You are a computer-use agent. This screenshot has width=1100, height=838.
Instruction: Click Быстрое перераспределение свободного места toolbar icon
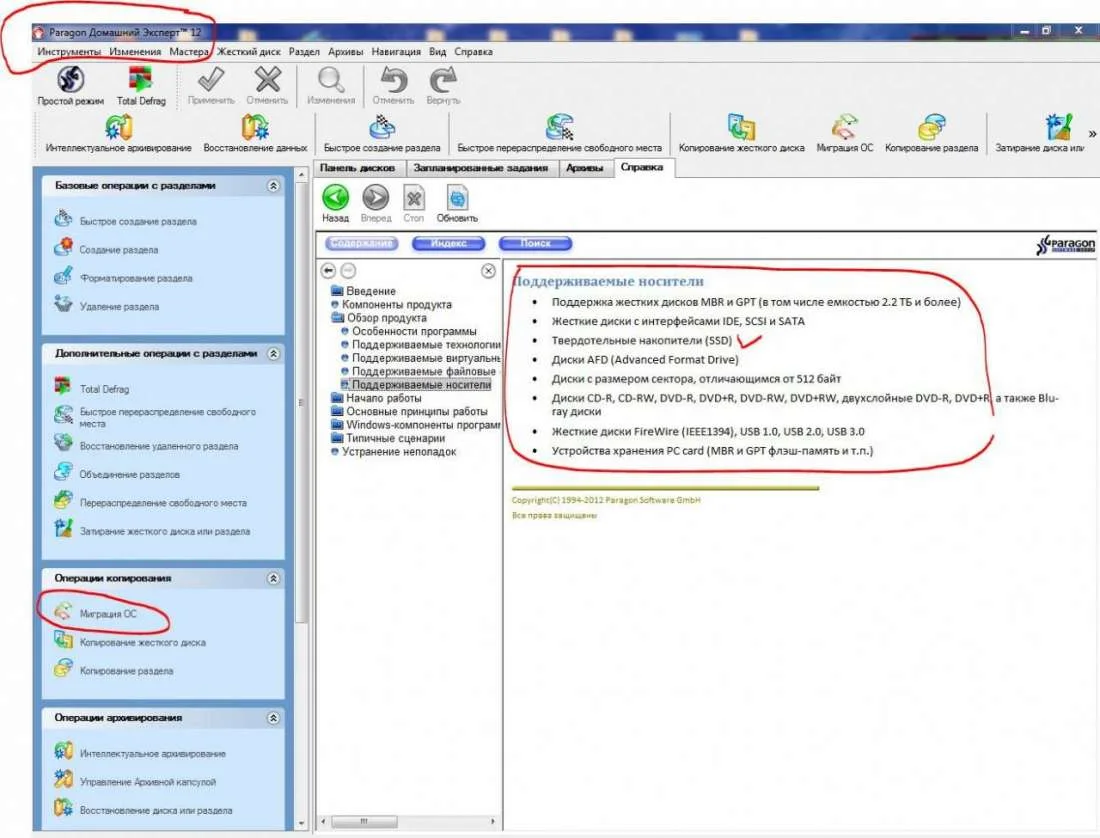(559, 134)
